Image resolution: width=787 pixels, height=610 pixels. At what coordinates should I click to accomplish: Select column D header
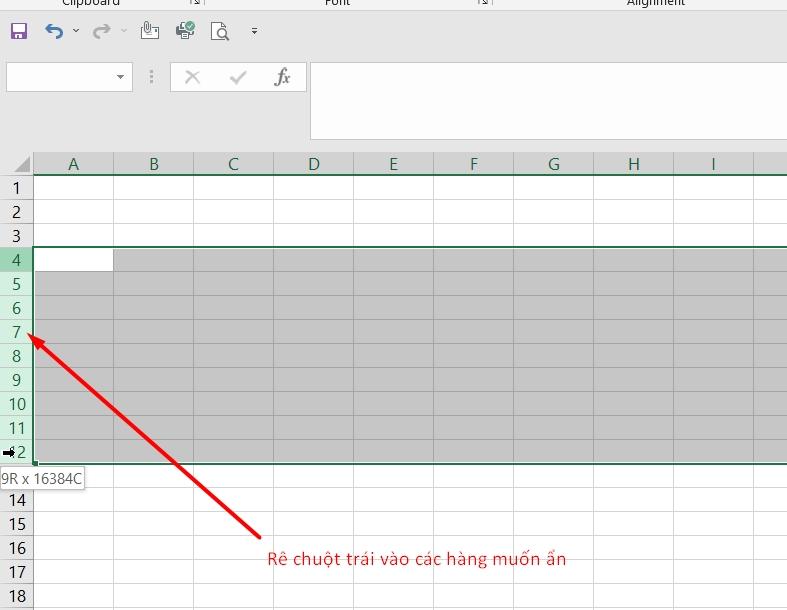(314, 164)
